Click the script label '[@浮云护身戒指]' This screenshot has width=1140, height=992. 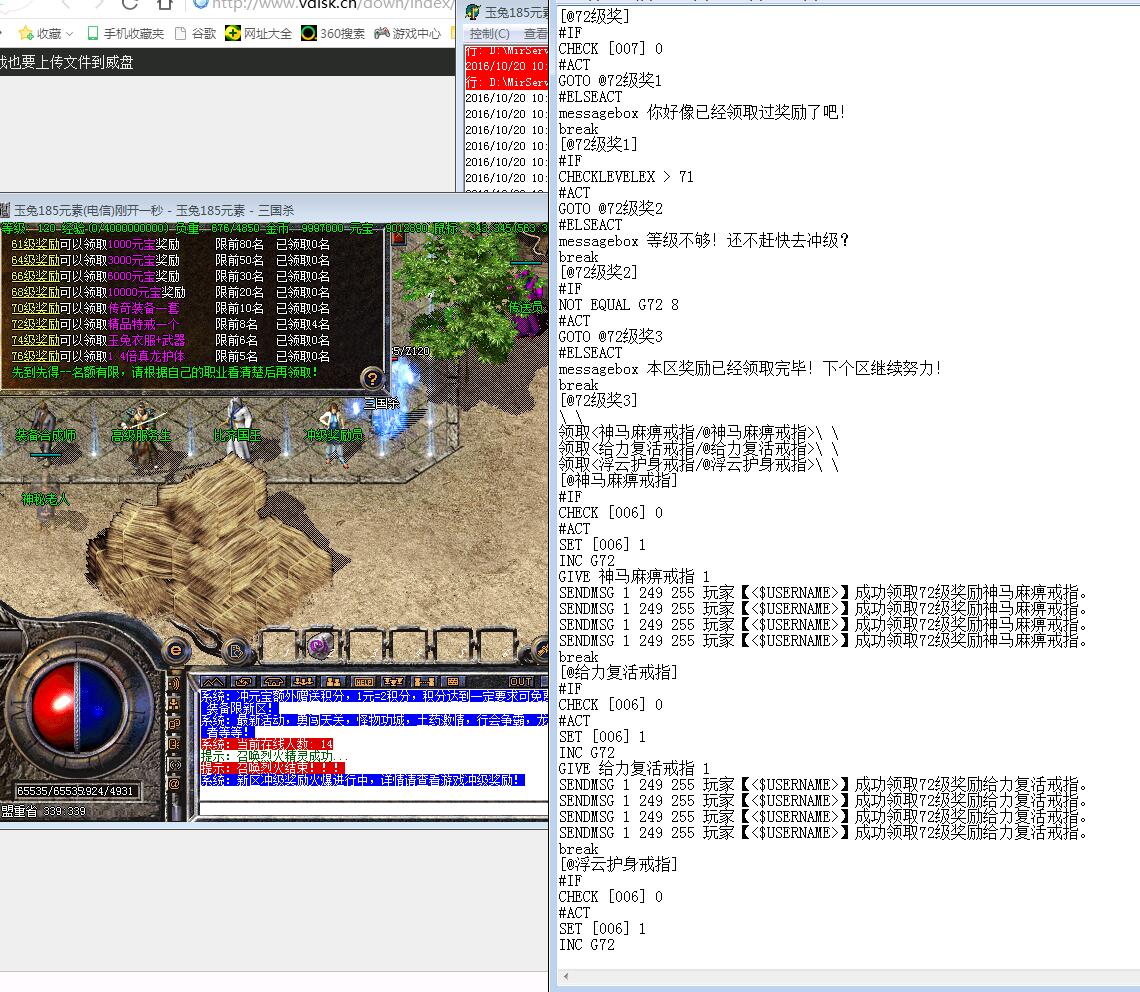619,865
